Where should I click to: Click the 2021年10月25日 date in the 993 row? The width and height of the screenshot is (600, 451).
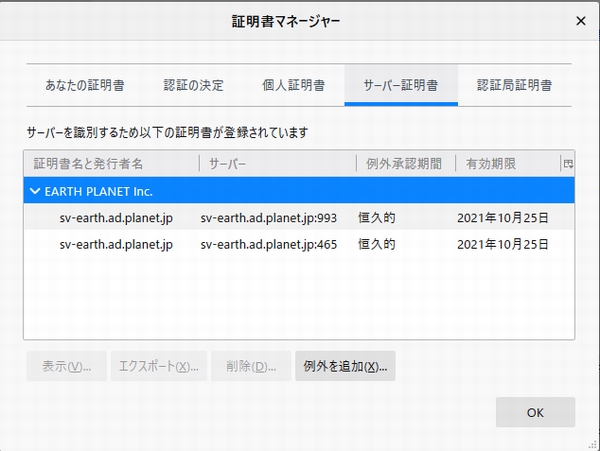pyautogui.click(x=503, y=218)
